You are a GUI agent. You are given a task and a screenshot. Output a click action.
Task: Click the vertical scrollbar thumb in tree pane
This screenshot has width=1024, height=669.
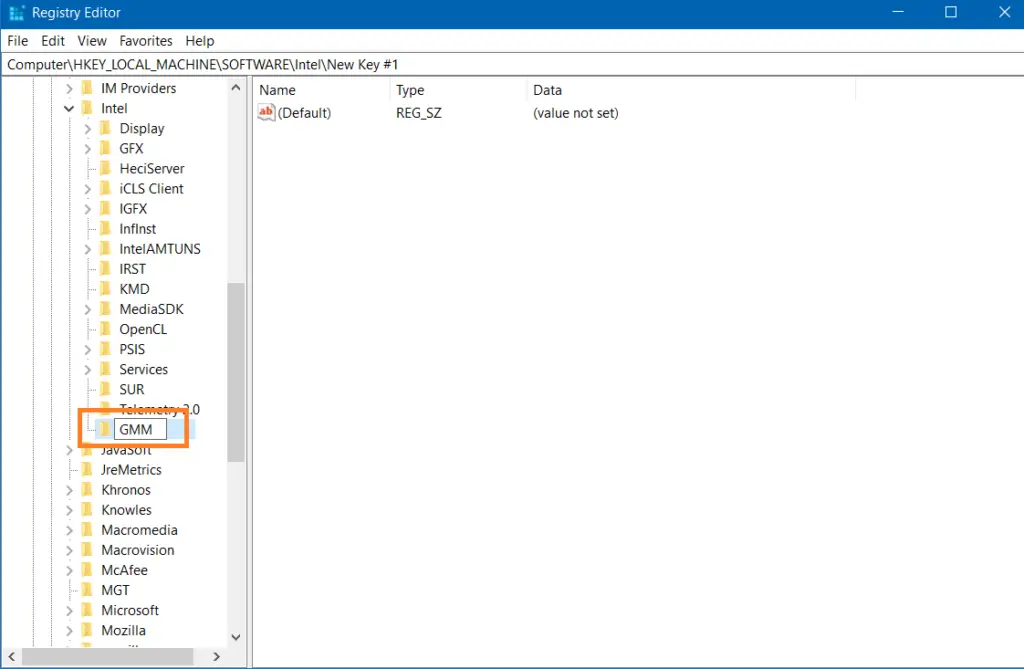[236, 370]
